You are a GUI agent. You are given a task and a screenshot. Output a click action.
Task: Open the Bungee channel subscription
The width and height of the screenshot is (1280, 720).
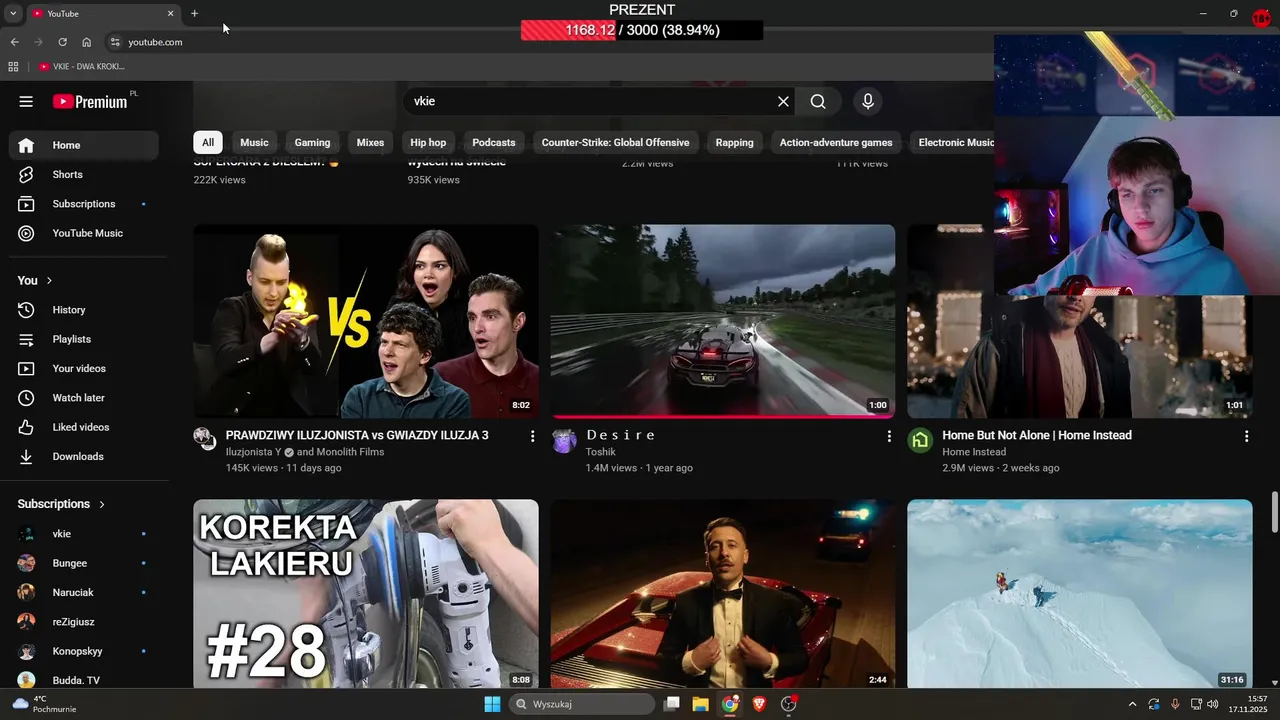[84, 563]
